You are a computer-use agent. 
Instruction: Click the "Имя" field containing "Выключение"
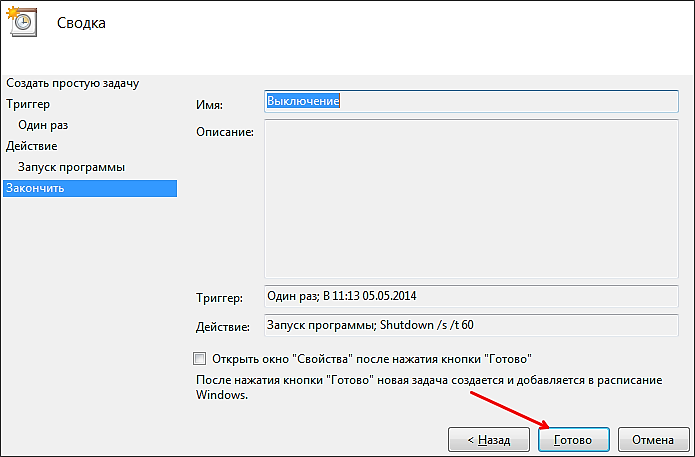point(470,101)
